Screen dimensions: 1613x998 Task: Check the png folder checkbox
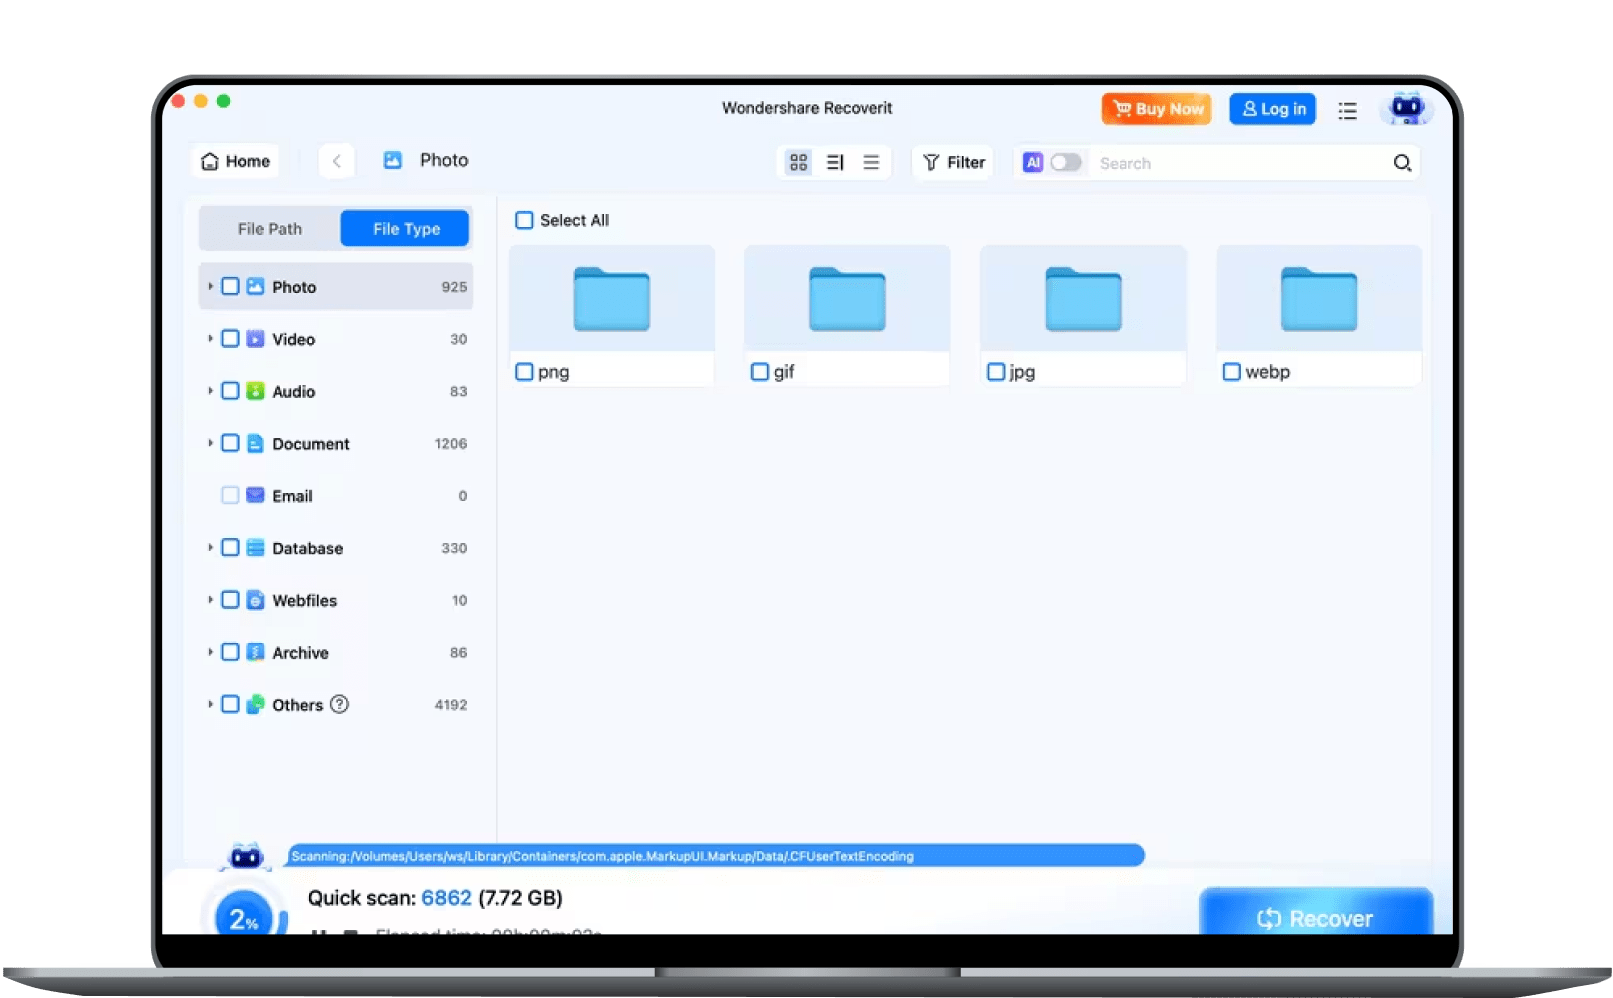[524, 372]
